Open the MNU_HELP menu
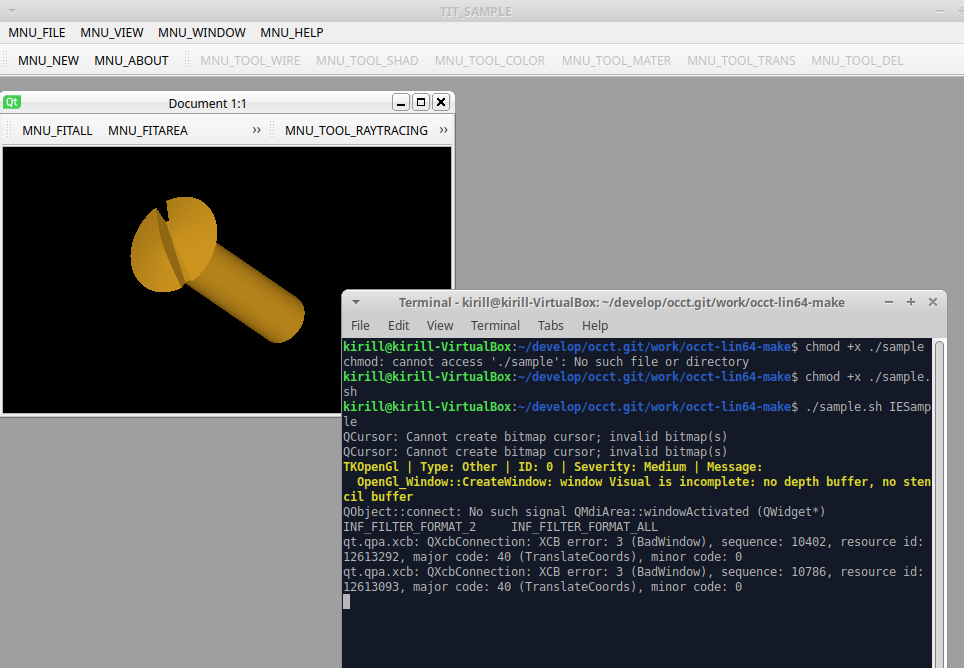964x668 pixels. (x=292, y=33)
